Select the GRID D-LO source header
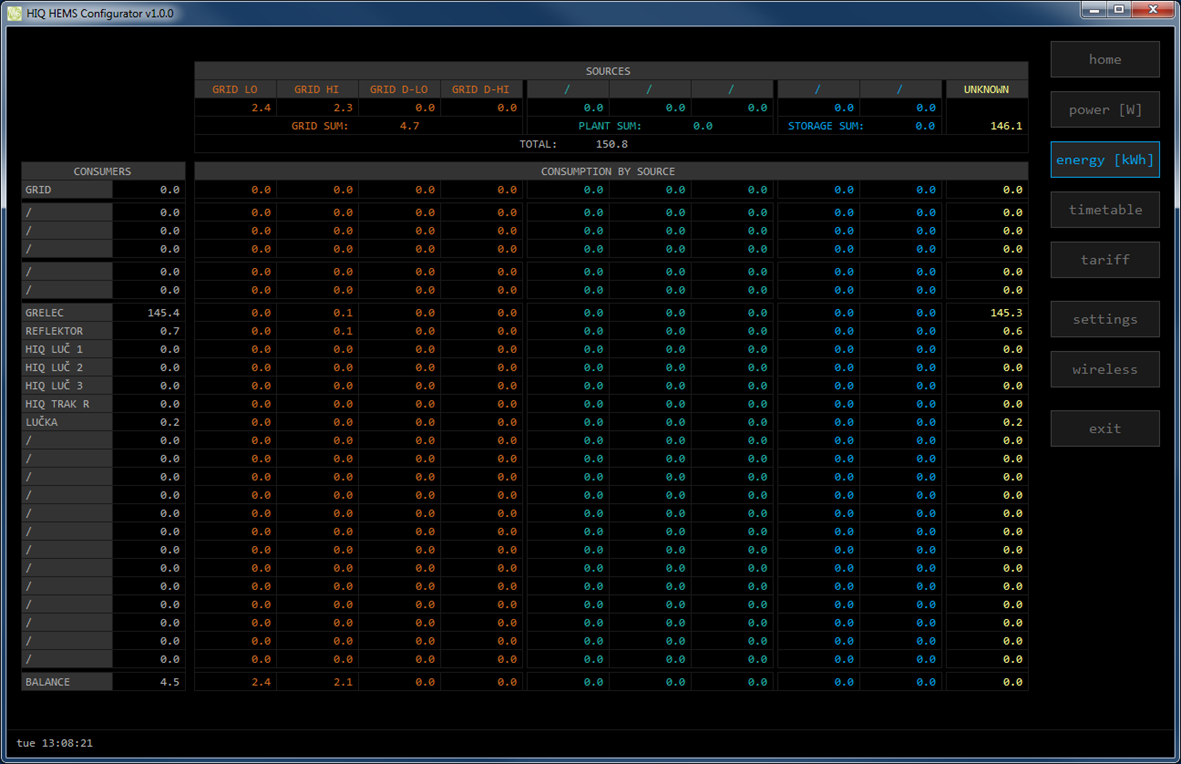 [399, 90]
